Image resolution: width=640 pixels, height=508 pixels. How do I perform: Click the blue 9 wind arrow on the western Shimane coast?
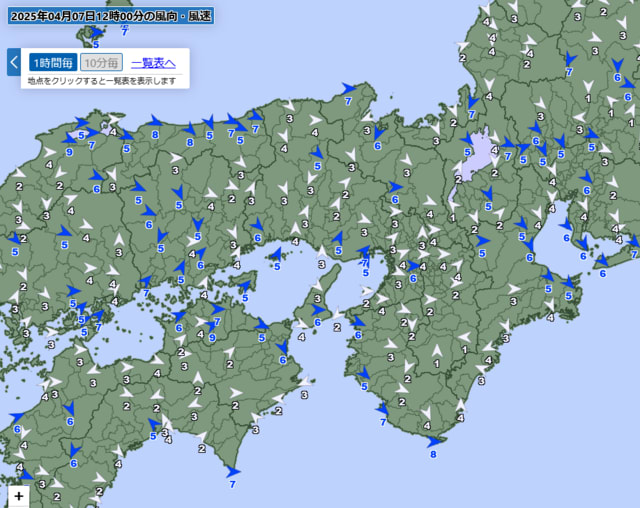point(69,139)
